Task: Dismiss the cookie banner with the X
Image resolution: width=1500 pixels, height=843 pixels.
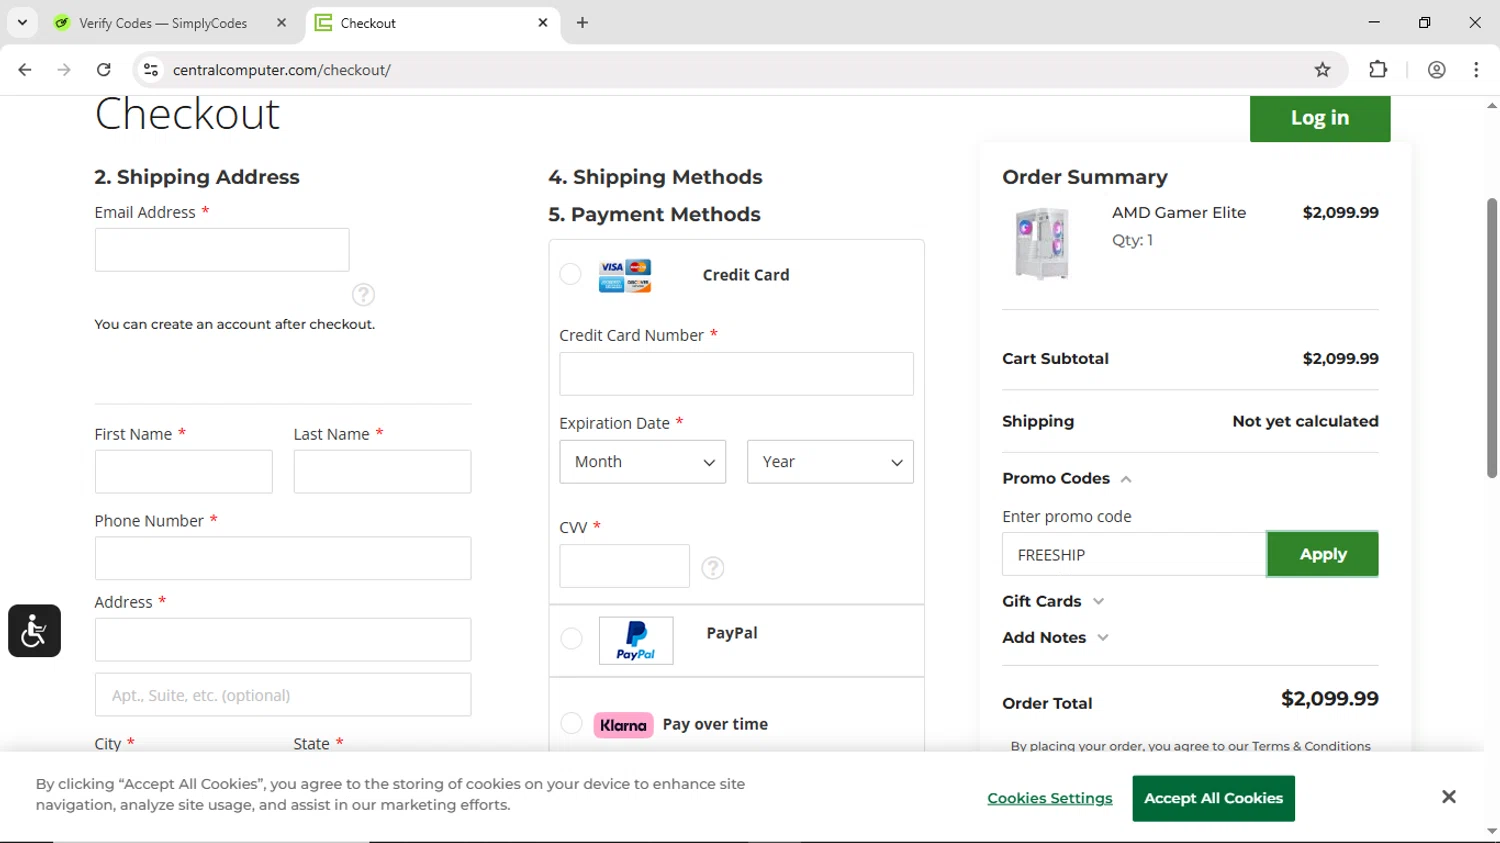Action: coord(1449,797)
